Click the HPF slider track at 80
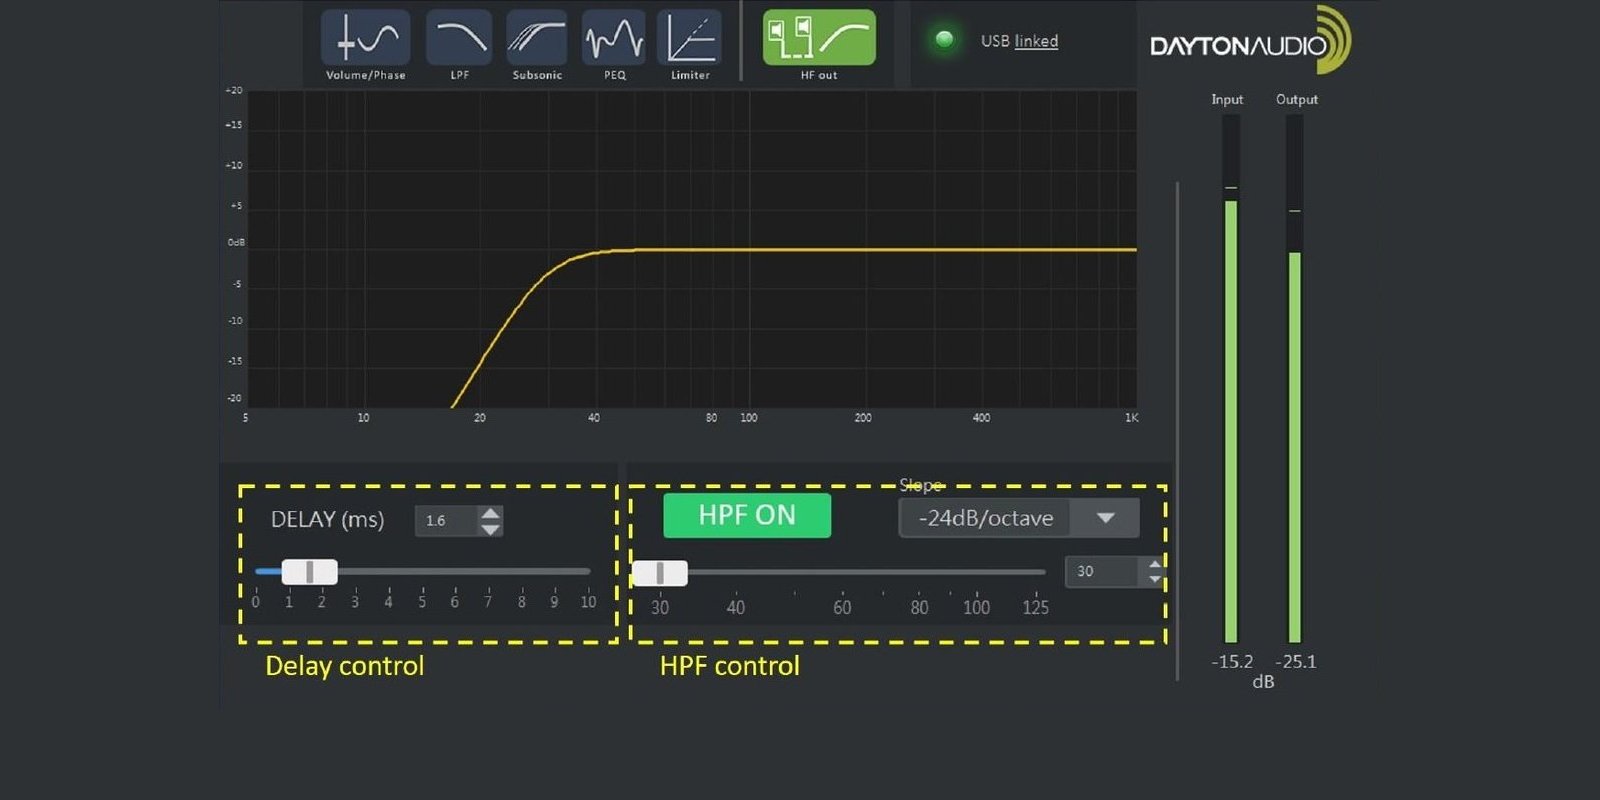Image resolution: width=1600 pixels, height=800 pixels. (x=919, y=573)
